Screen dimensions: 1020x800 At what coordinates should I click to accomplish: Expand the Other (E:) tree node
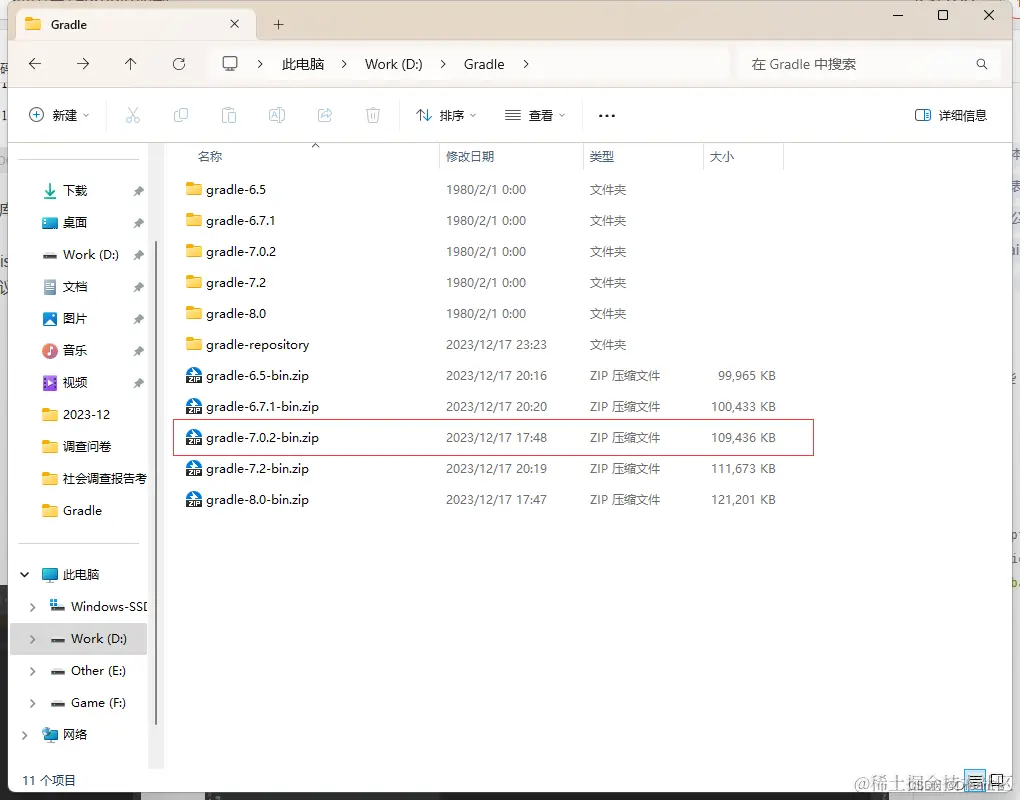pyautogui.click(x=33, y=671)
